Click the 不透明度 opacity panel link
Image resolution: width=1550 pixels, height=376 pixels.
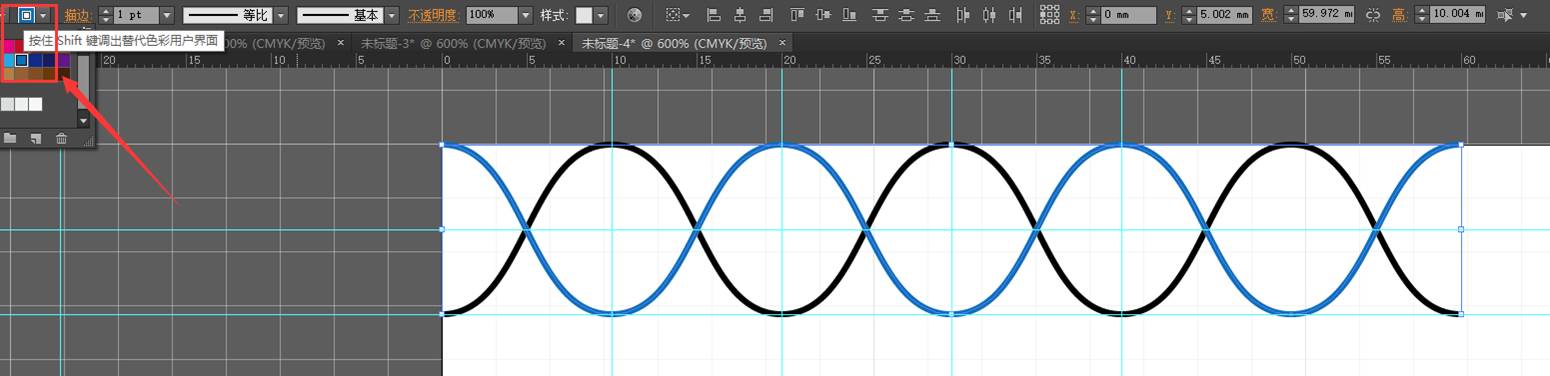coord(432,16)
